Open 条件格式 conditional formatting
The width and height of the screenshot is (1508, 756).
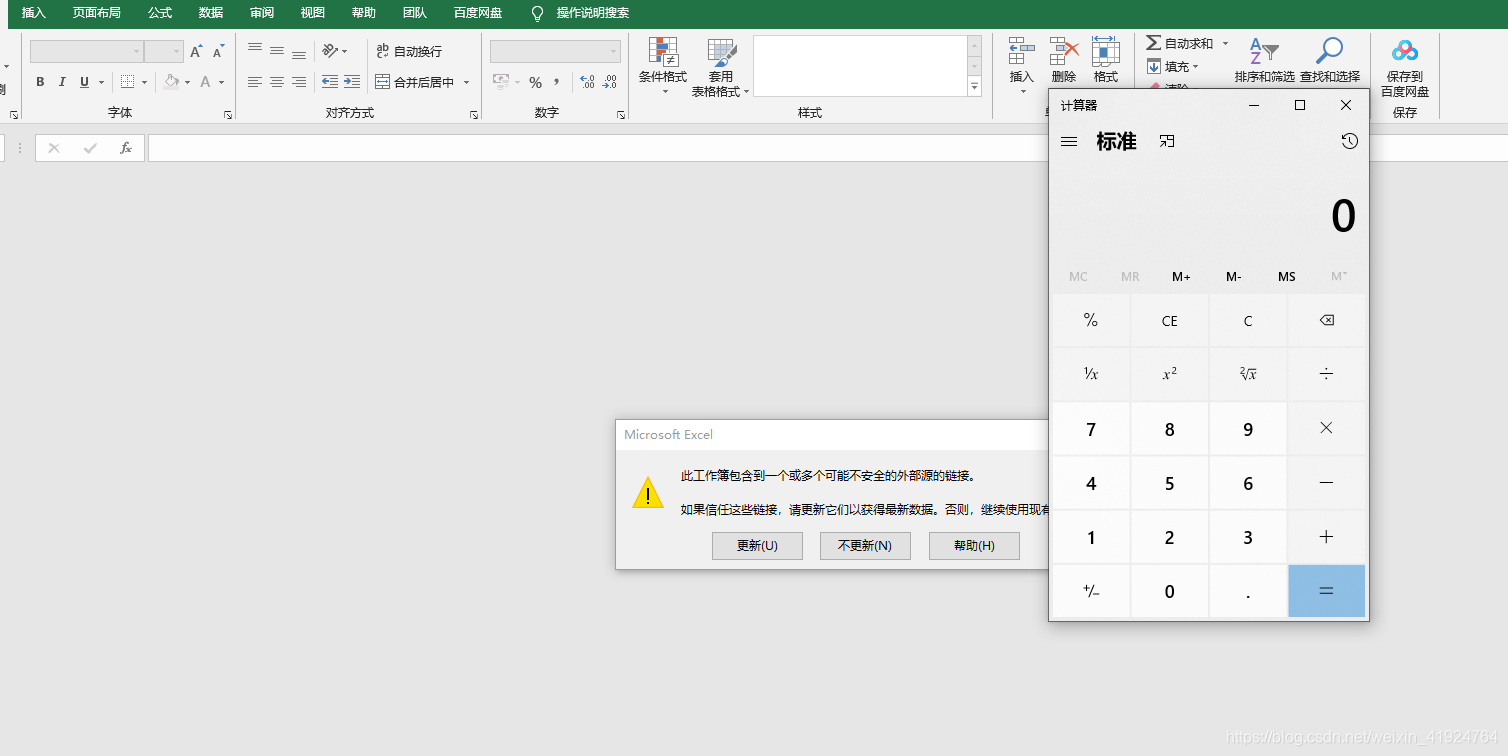click(663, 66)
